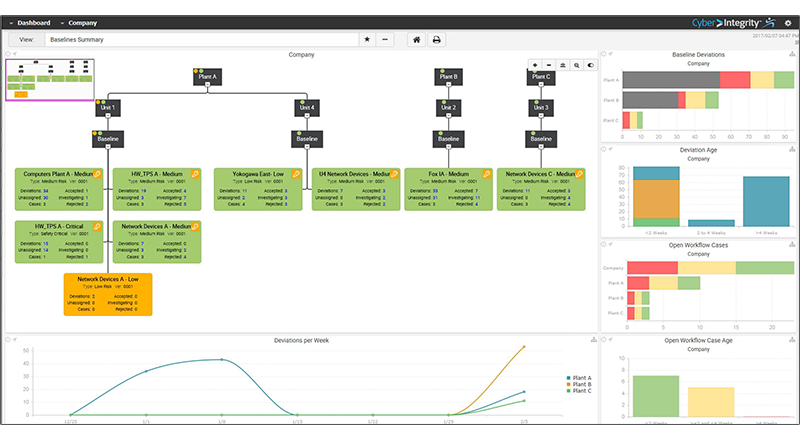Zoom out of the company tree diagram
The height and width of the screenshot is (441, 800).
(x=549, y=65)
